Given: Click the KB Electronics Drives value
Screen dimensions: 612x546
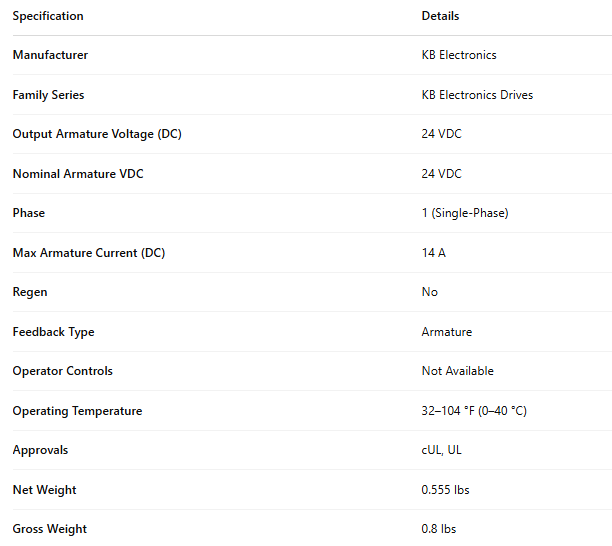Looking at the screenshot, I should [x=477, y=95].
